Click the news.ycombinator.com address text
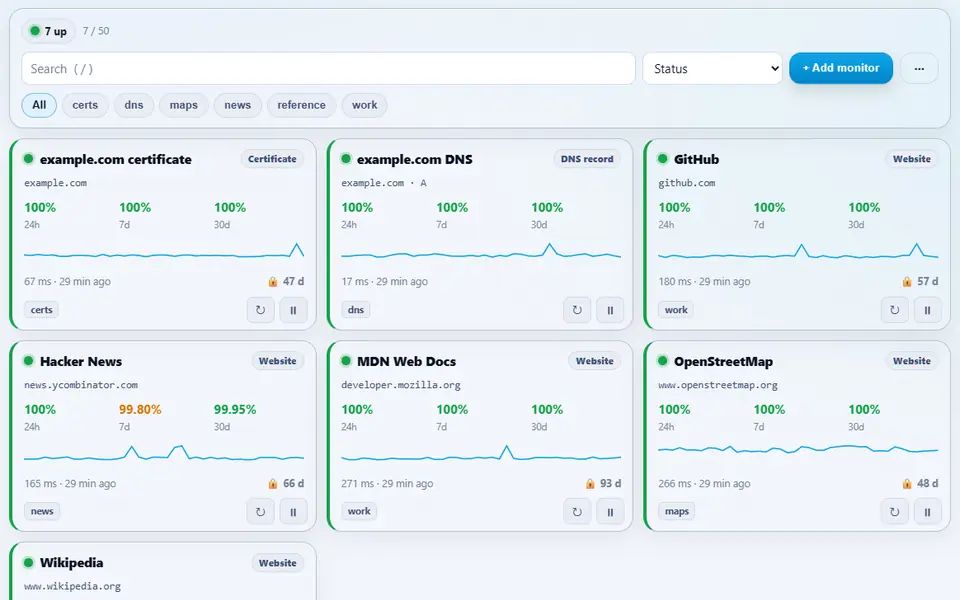 tap(81, 385)
